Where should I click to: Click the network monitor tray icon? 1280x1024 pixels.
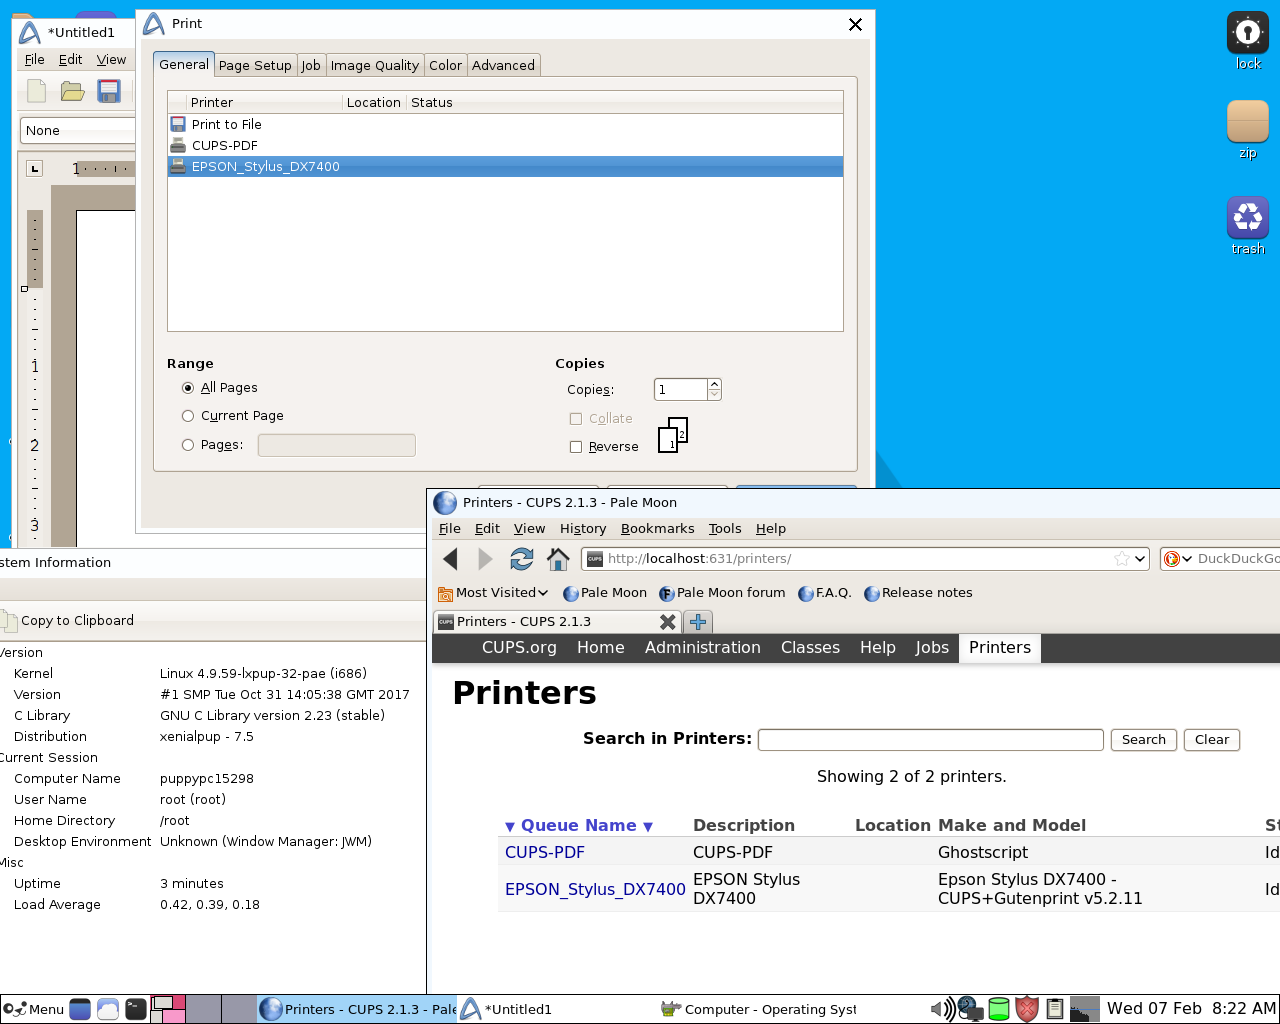(969, 1009)
